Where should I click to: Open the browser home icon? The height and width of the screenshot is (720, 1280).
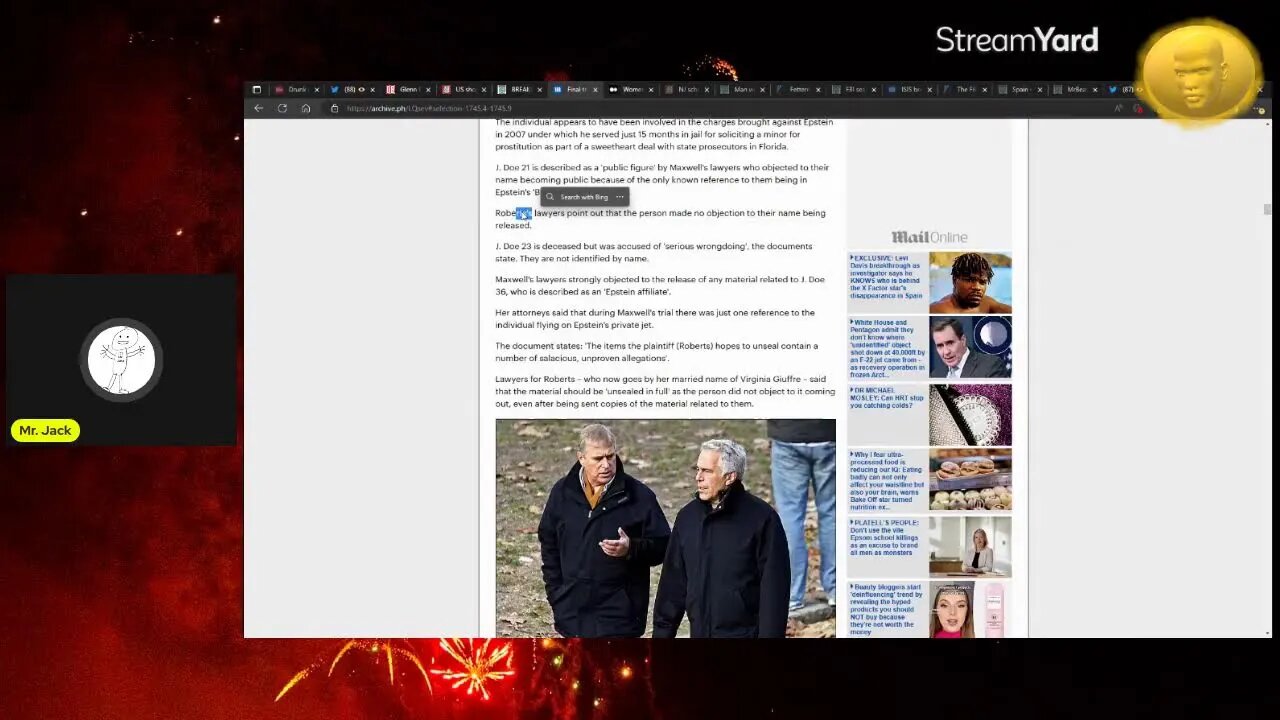coord(306,108)
